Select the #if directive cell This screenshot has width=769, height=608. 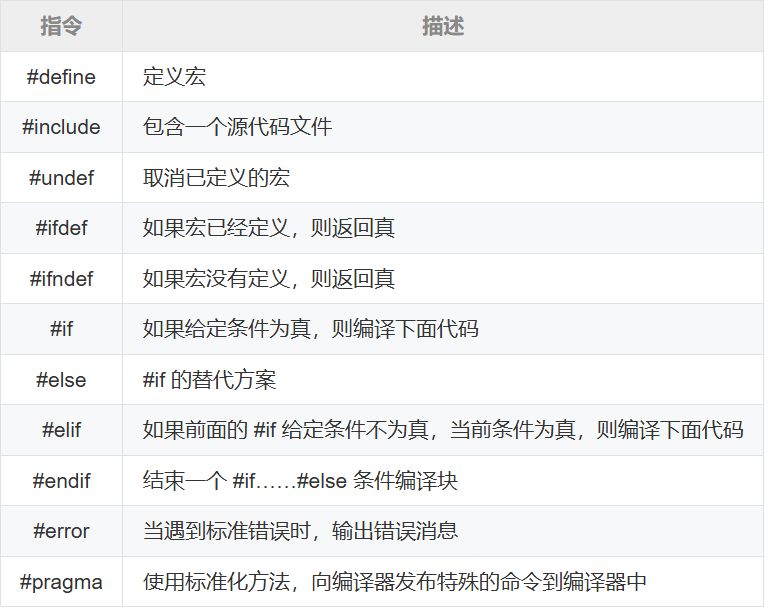[x=61, y=329]
